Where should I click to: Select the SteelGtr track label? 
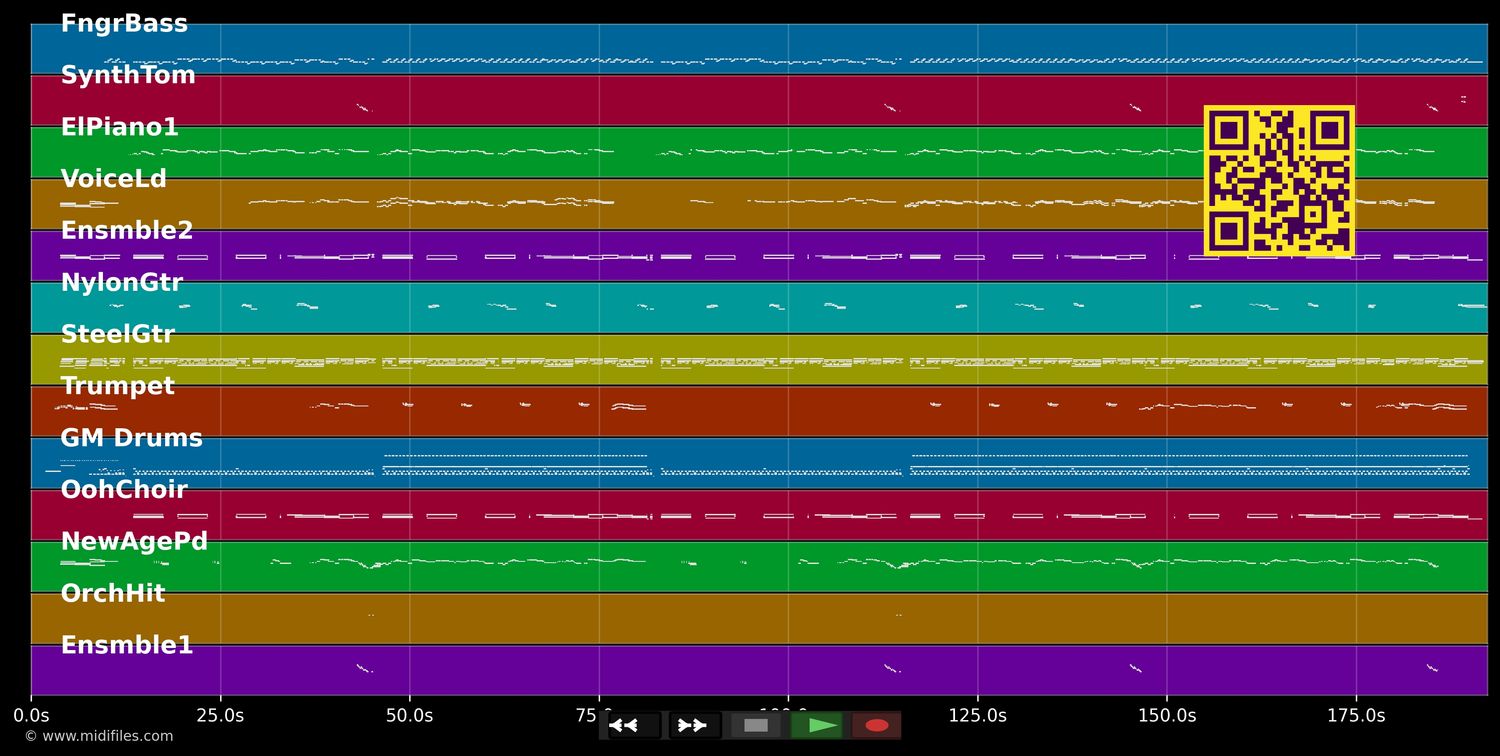point(118,335)
